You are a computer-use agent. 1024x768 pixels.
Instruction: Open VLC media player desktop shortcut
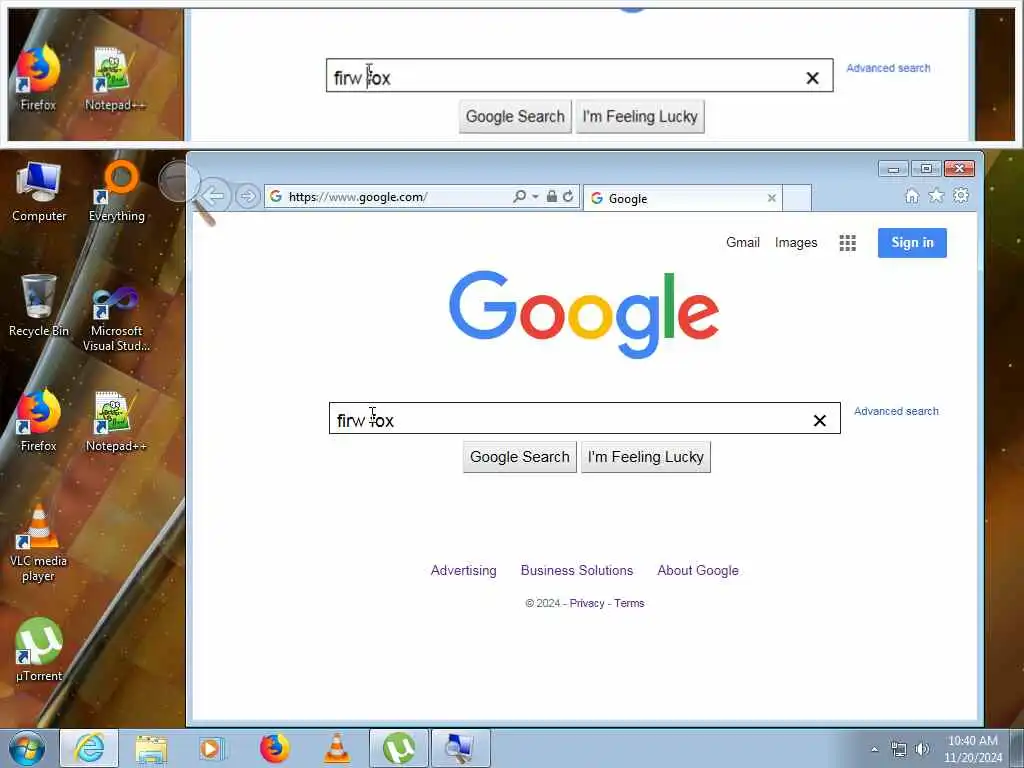[x=38, y=543]
